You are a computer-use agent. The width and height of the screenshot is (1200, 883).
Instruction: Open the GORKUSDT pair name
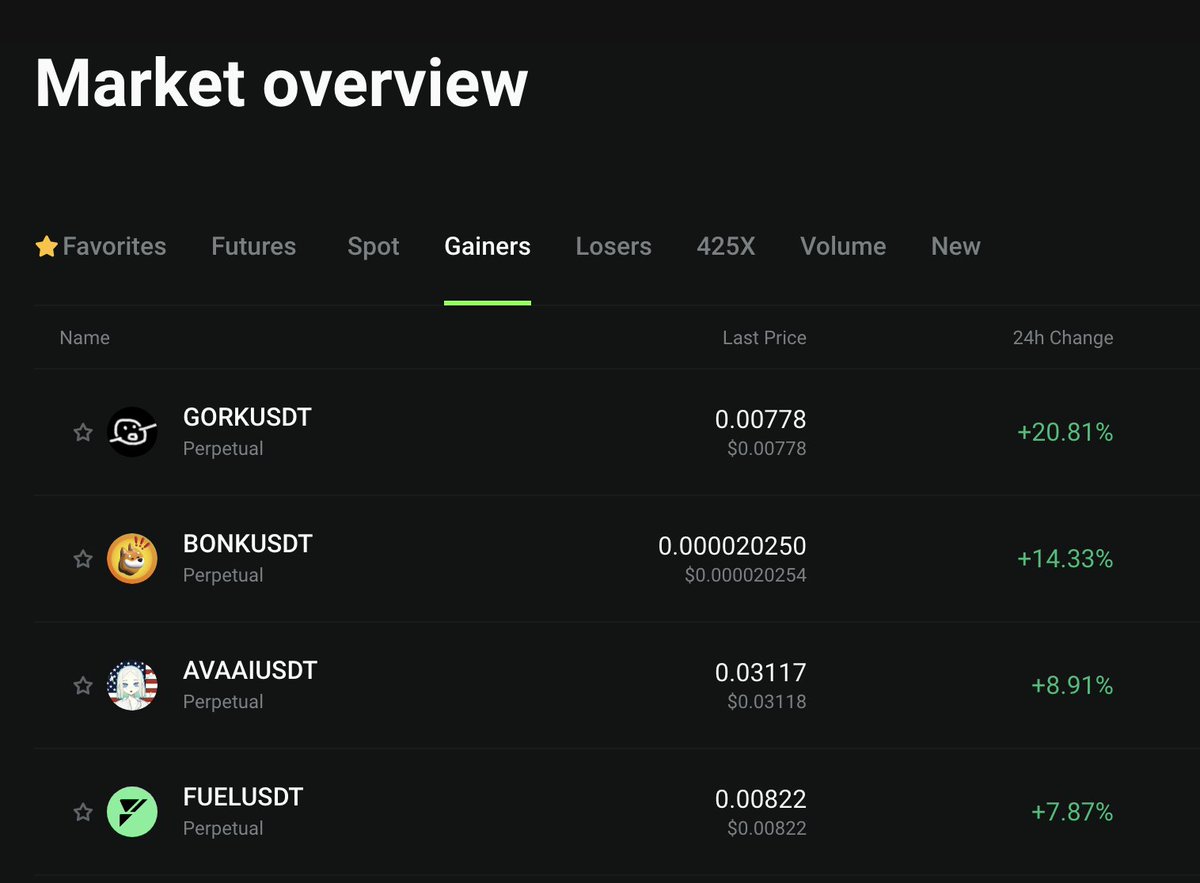(x=247, y=417)
